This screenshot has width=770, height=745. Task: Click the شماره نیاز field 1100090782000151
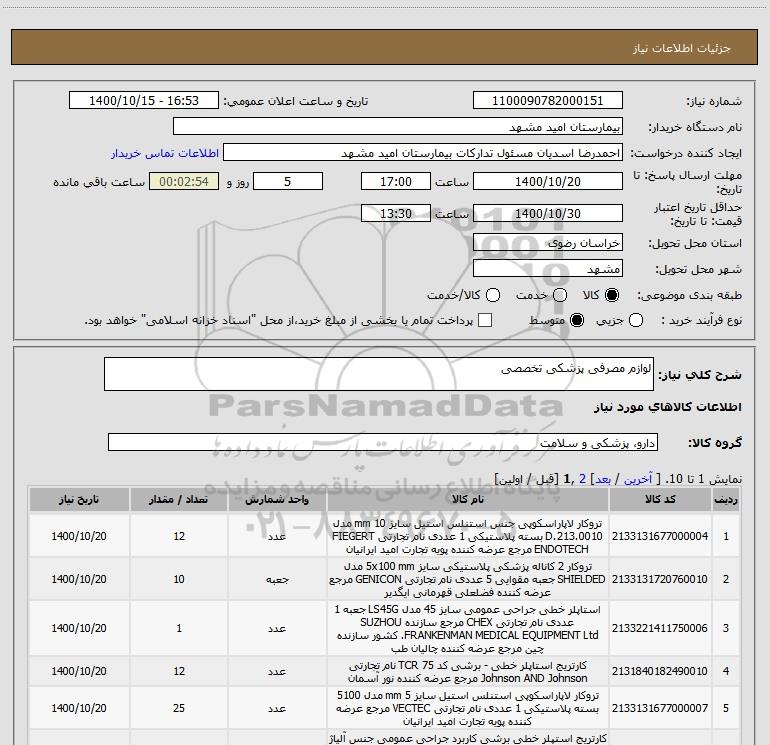pos(548,100)
